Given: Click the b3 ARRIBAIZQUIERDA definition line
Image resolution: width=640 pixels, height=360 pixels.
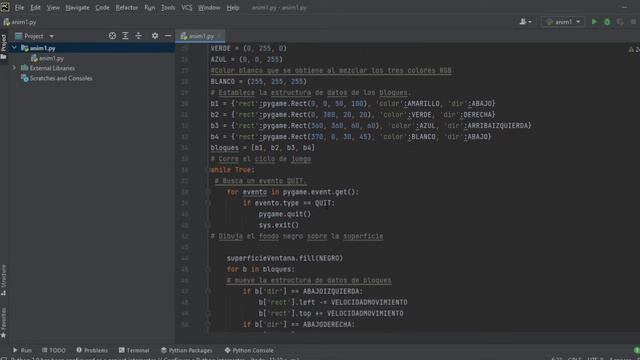Looking at the screenshot, I should pyautogui.click(x=371, y=126).
